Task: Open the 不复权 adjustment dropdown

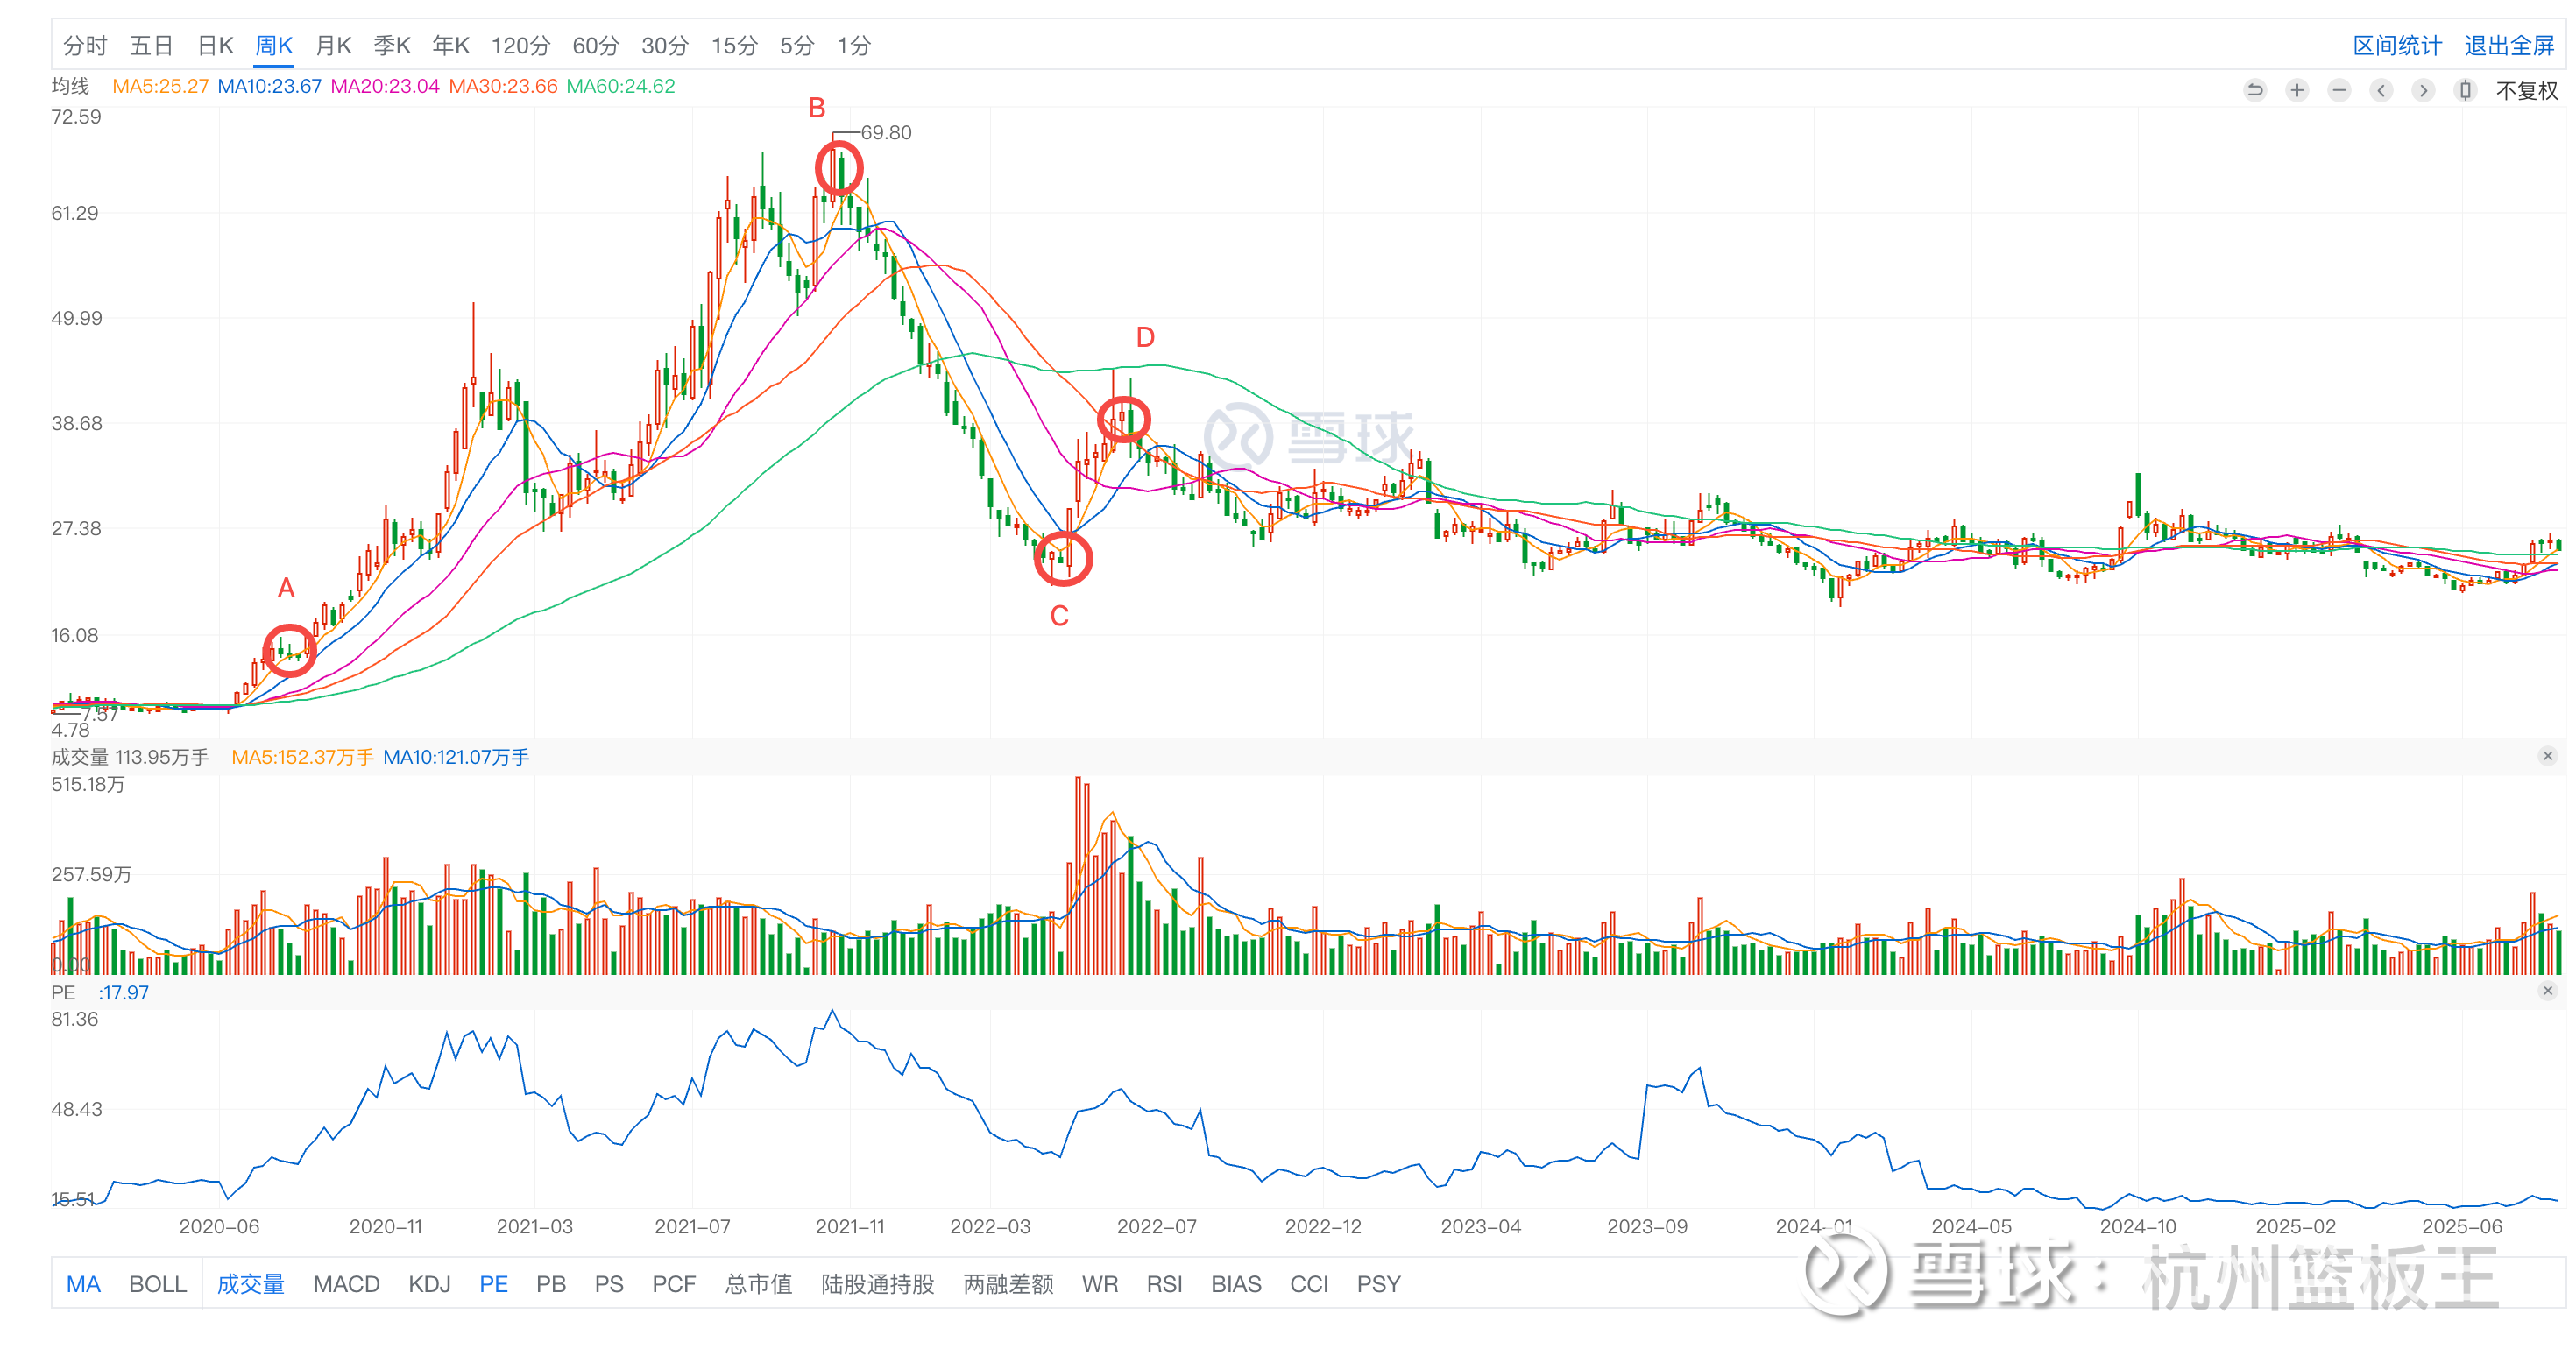Action: coord(2526,91)
